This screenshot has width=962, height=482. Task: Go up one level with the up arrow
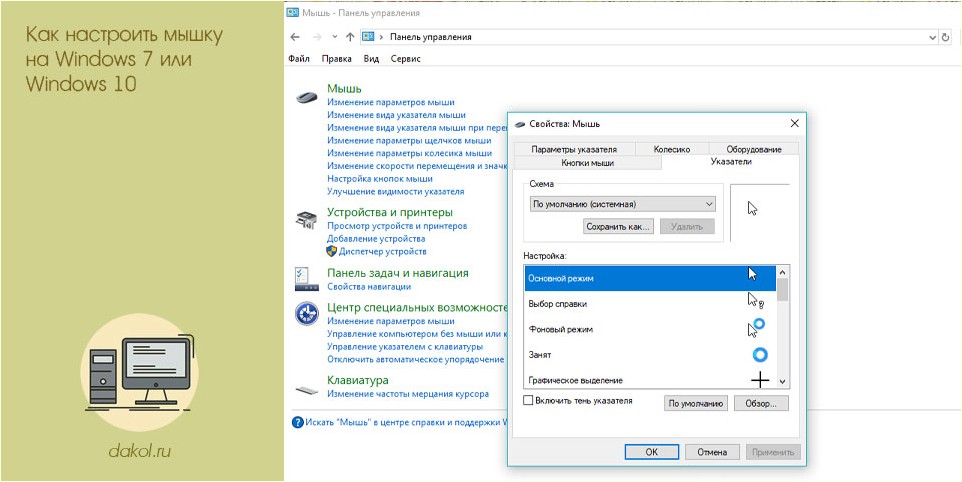point(350,37)
